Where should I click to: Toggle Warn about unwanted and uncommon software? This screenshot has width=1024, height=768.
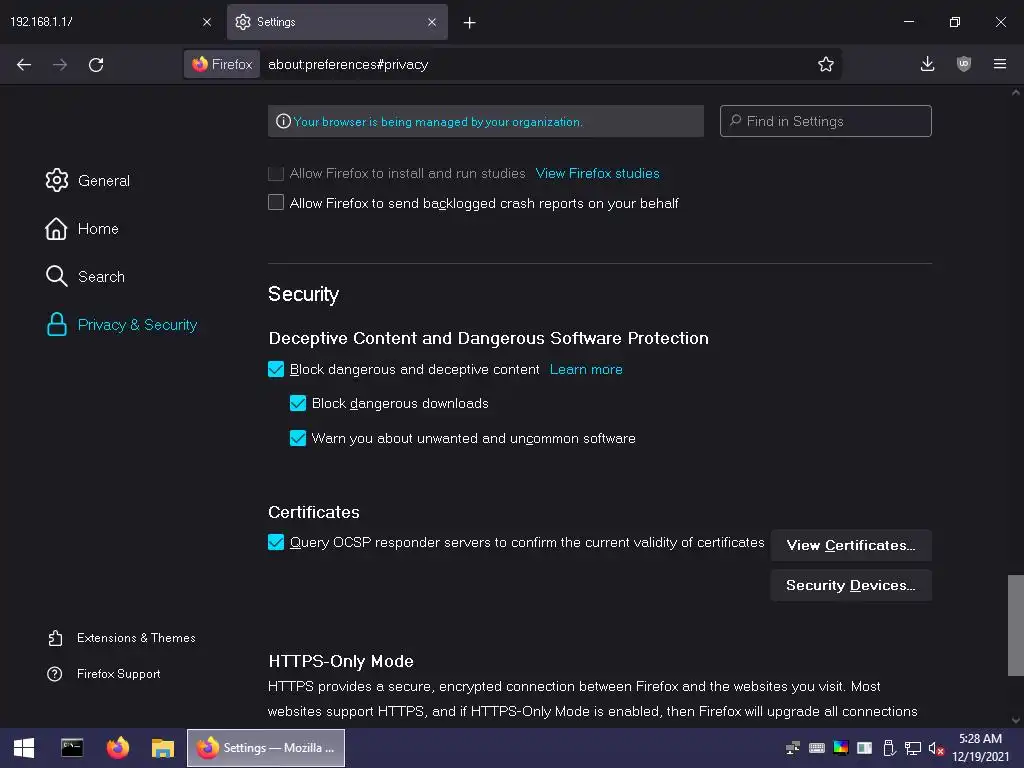[x=298, y=438]
